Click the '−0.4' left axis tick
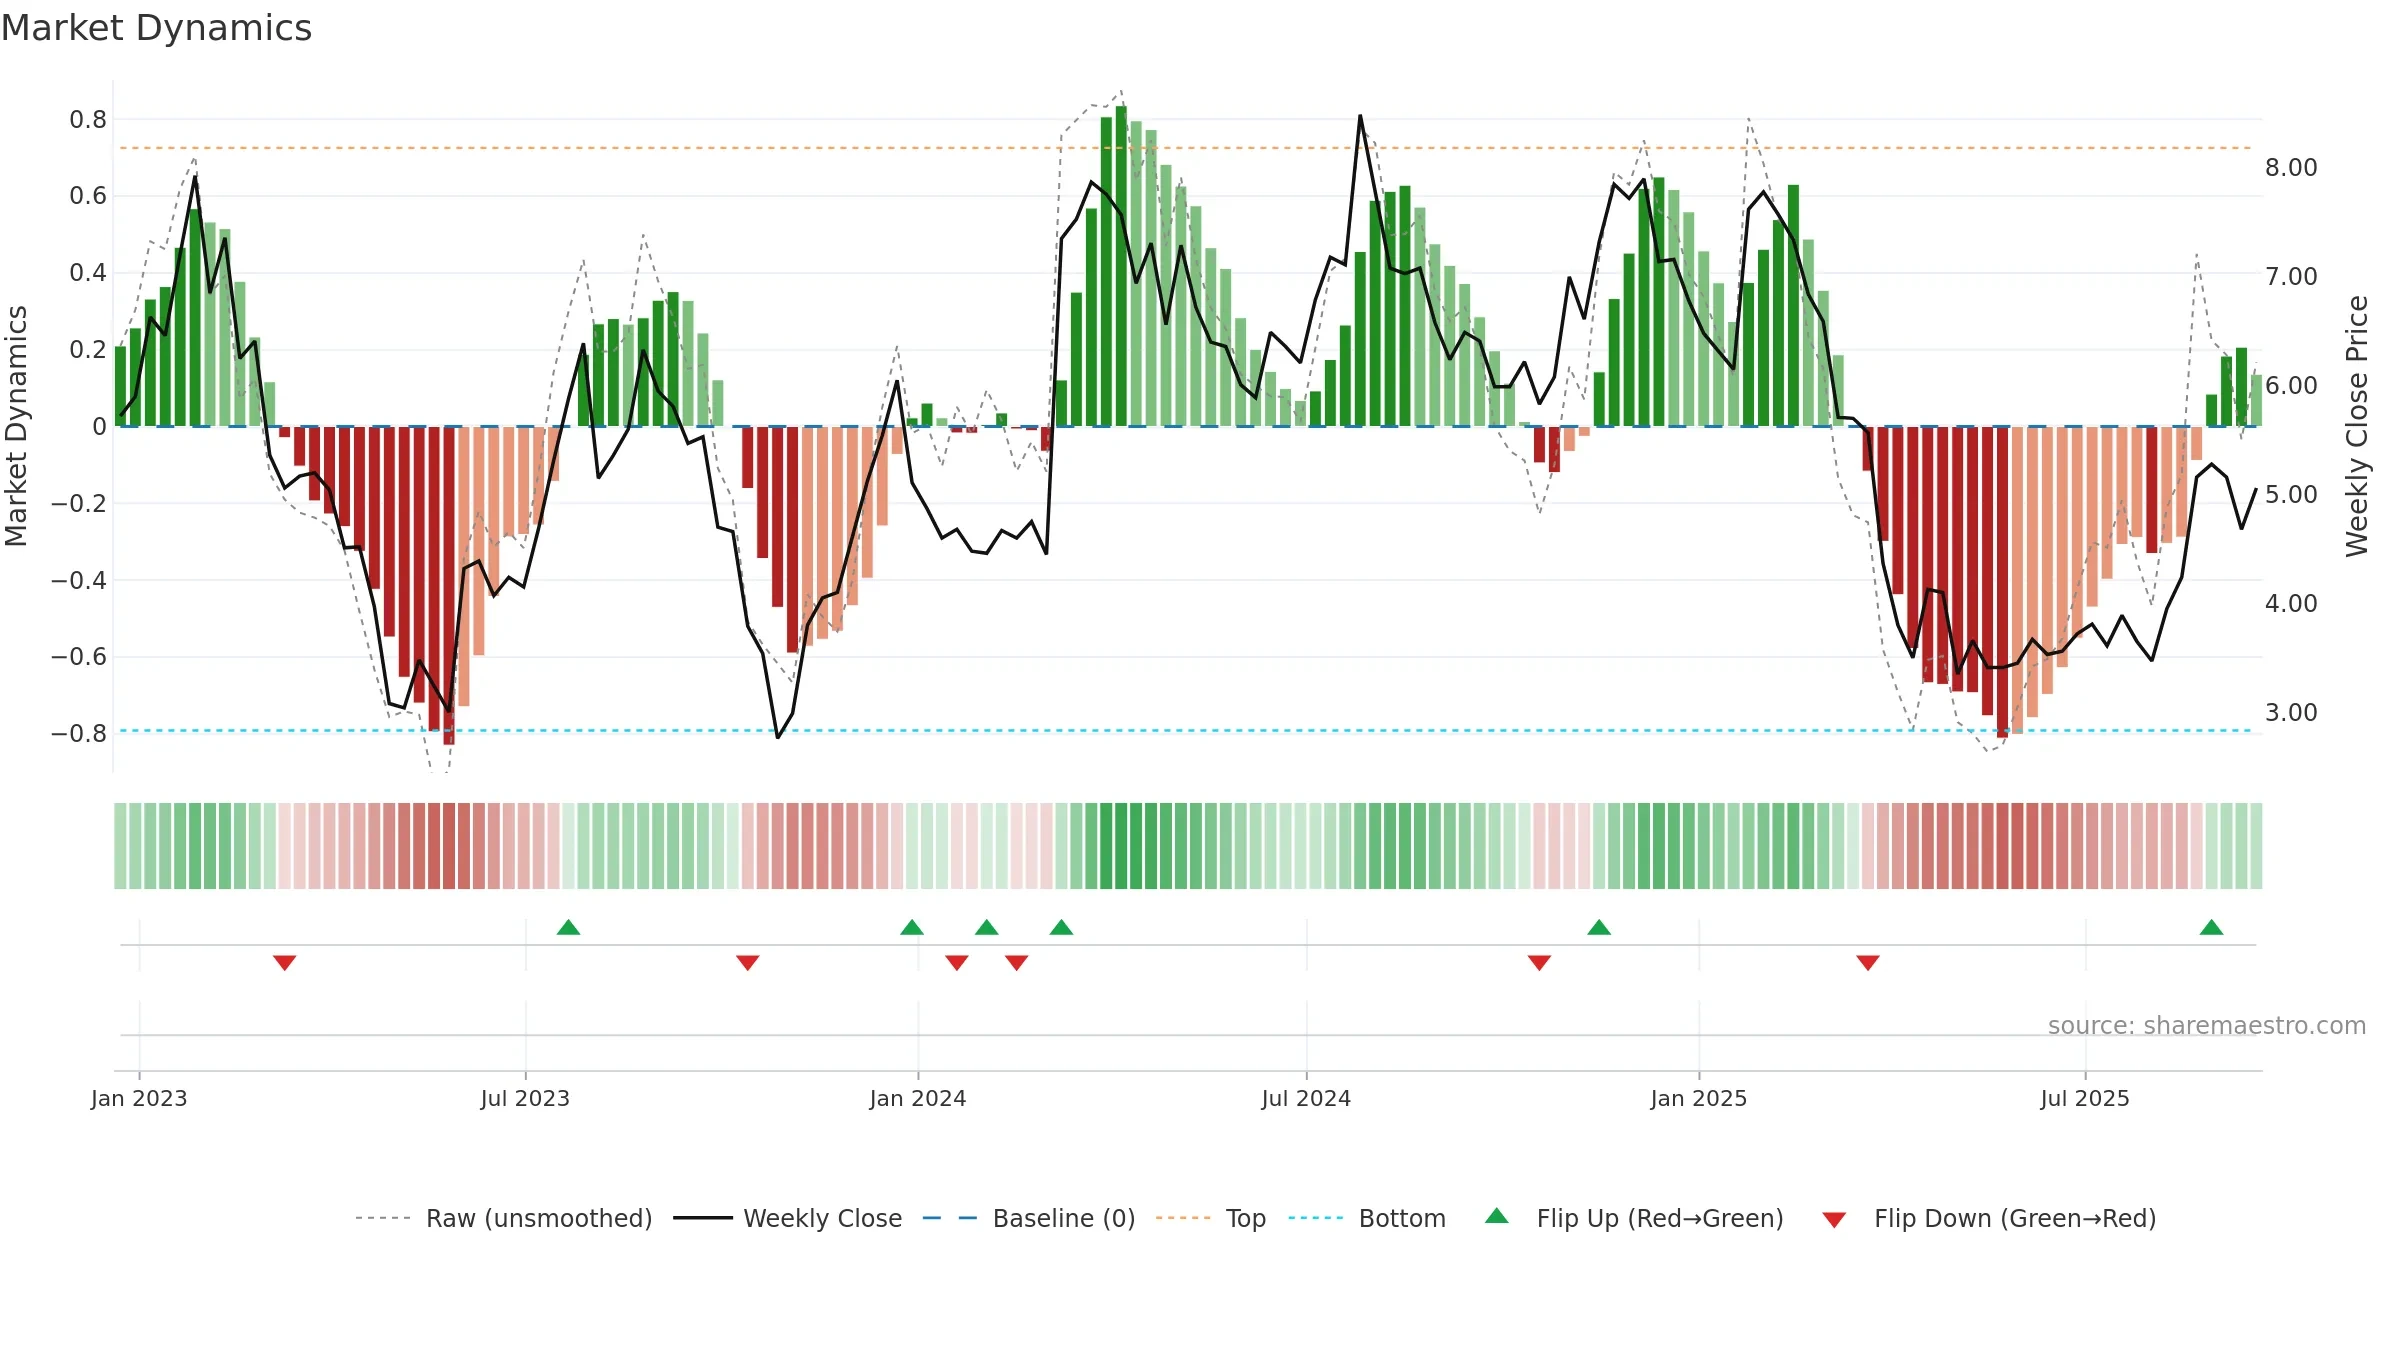The width and height of the screenshot is (2400, 1350). (x=79, y=580)
